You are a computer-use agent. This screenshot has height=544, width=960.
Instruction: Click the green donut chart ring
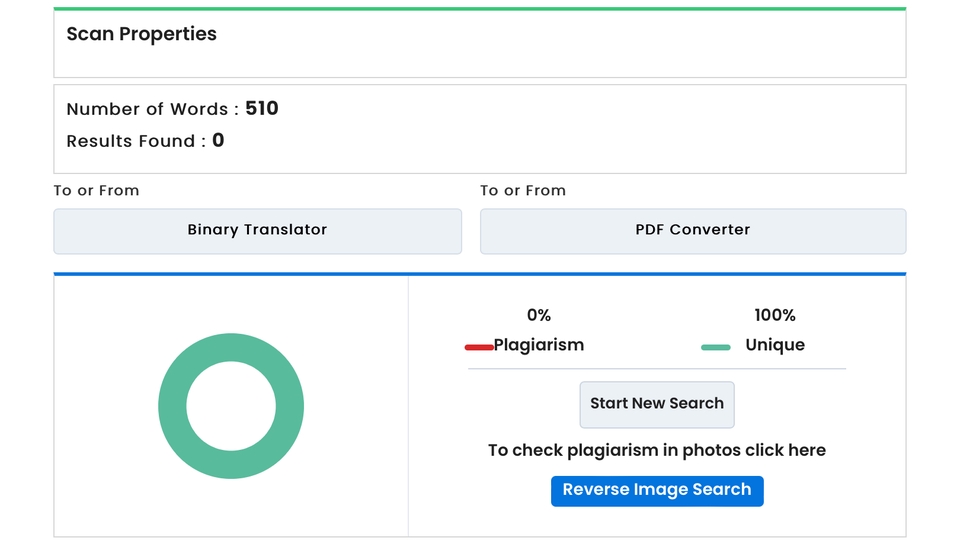tap(172, 406)
